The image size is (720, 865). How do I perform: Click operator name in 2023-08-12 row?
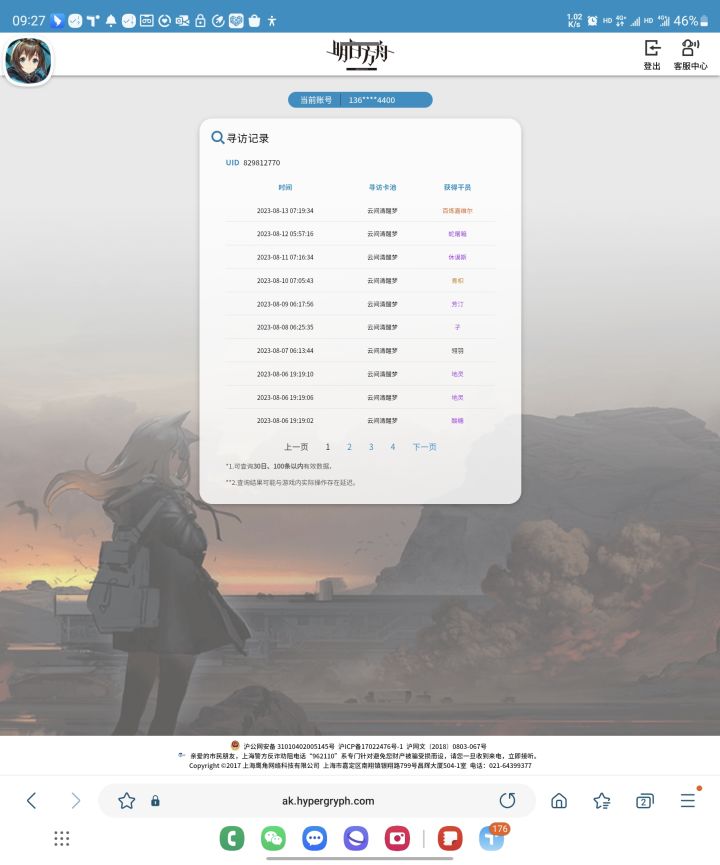pos(457,234)
